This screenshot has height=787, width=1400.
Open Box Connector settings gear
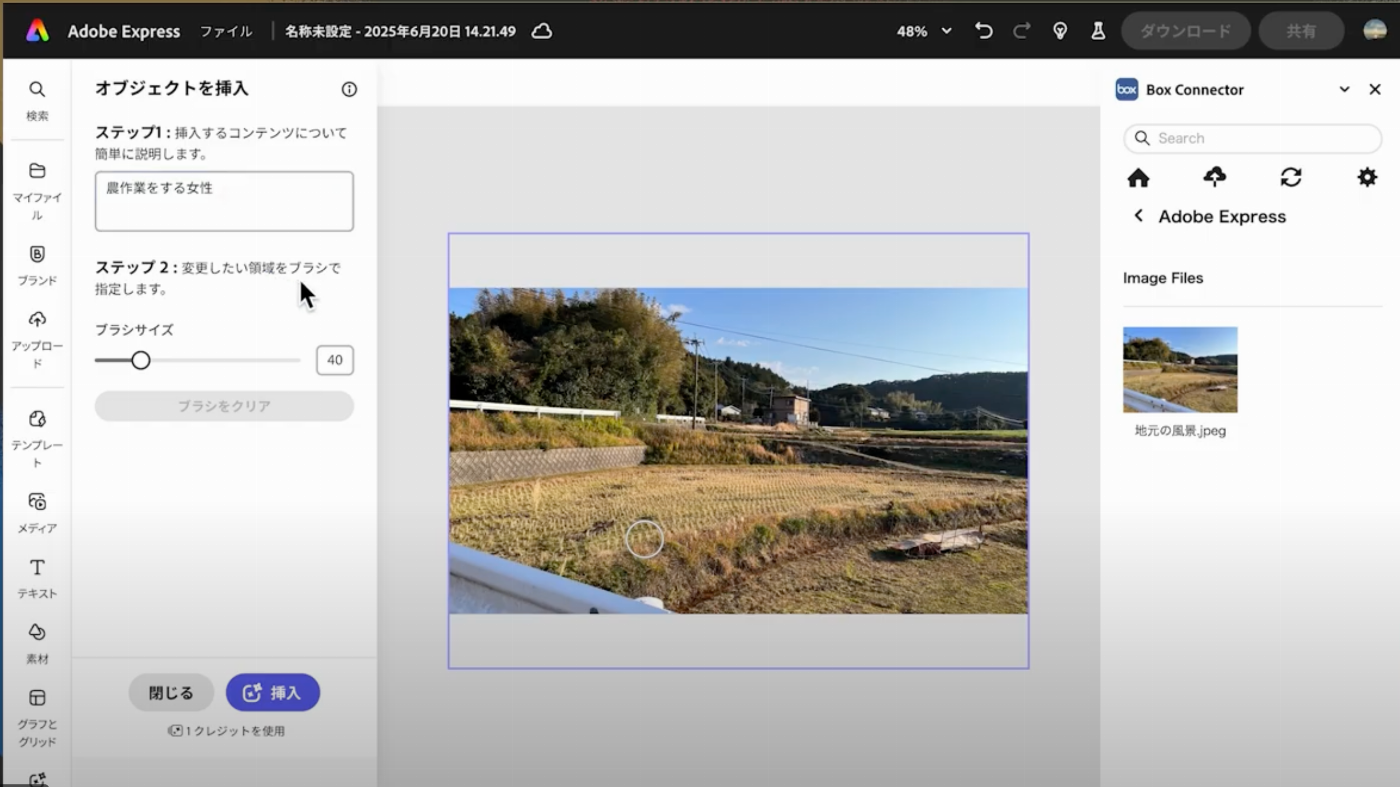(x=1367, y=177)
